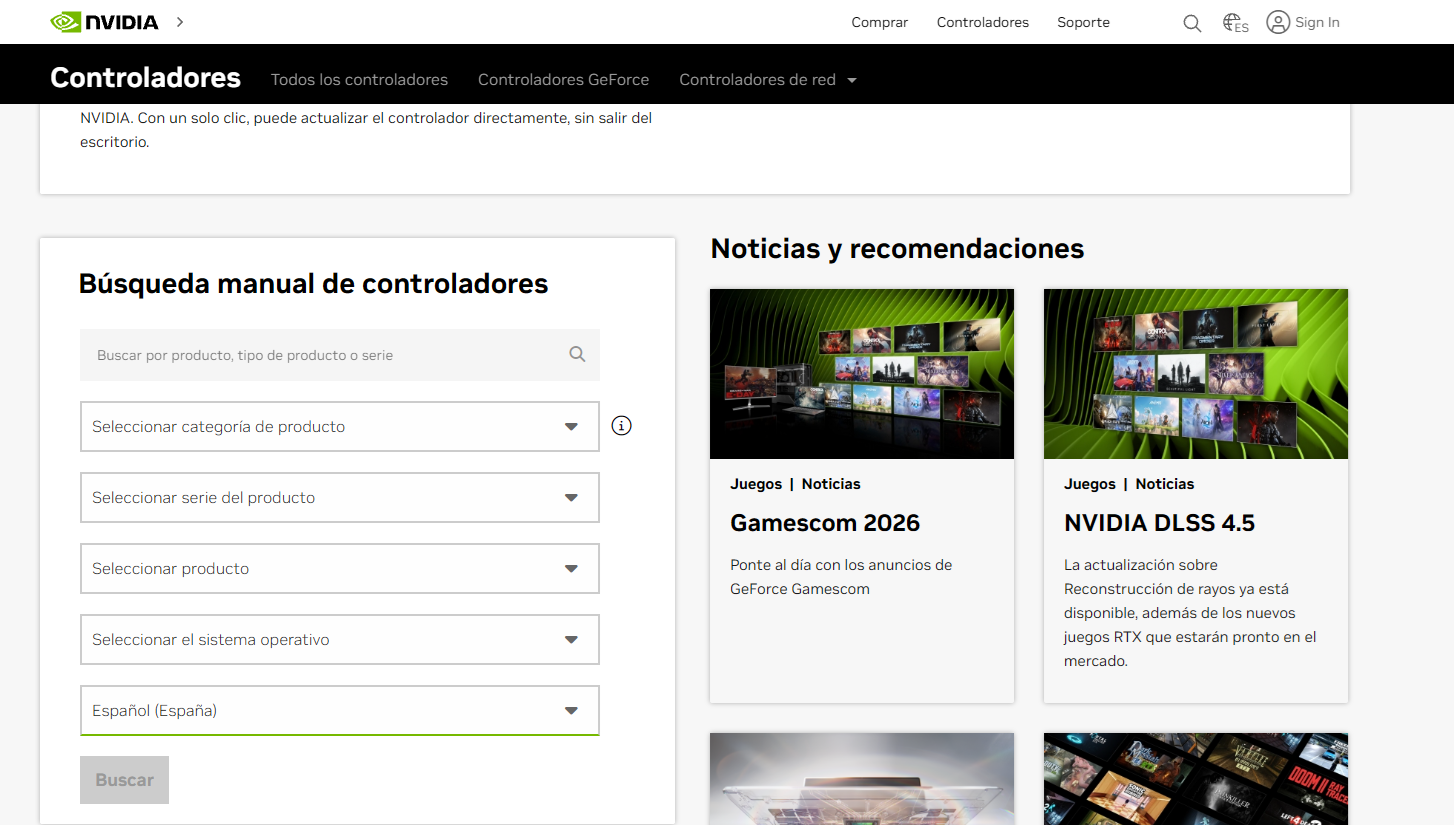Open the Controladores top menu item
This screenshot has height=825, width=1454.
click(x=983, y=22)
